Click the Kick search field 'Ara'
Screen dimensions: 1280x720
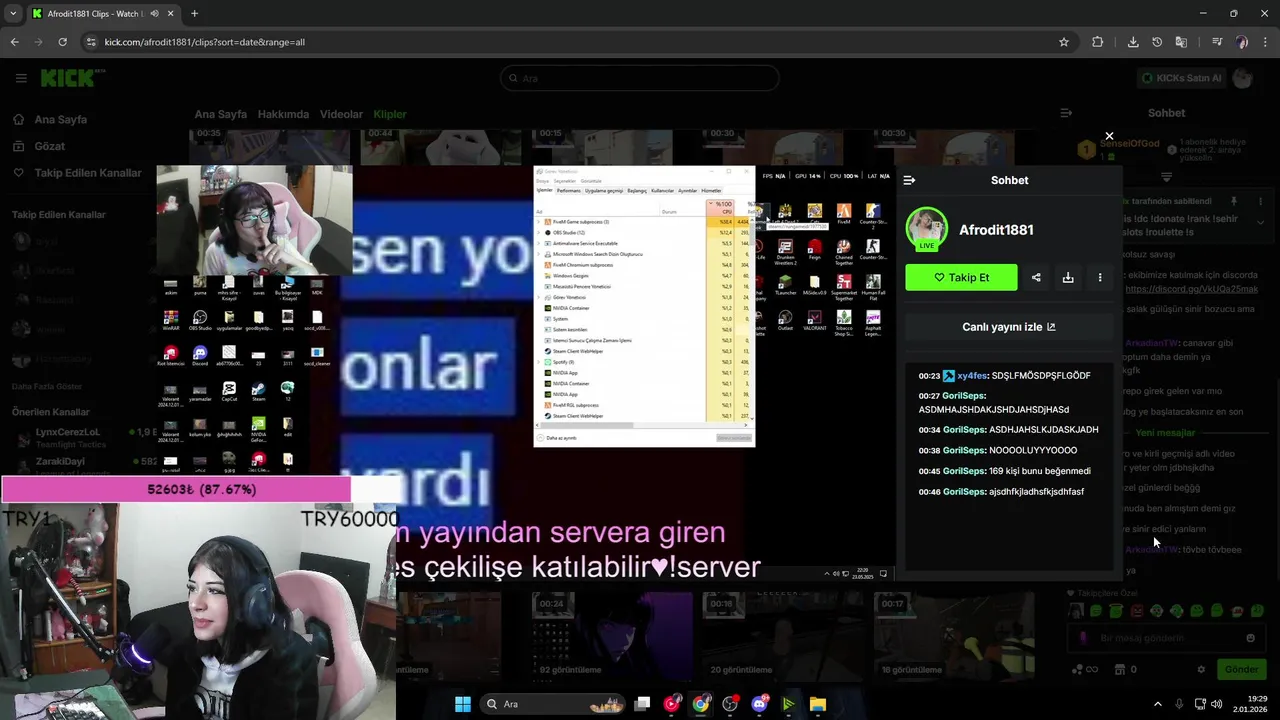pyautogui.click(x=640, y=78)
